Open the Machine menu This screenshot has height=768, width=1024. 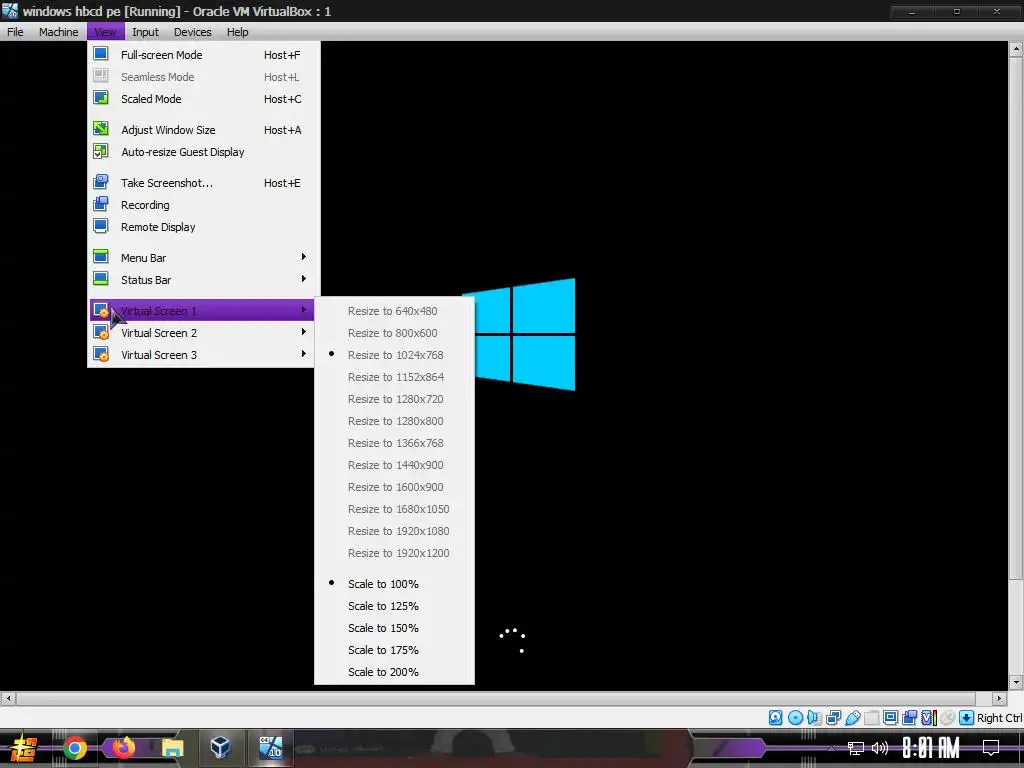coord(58,32)
